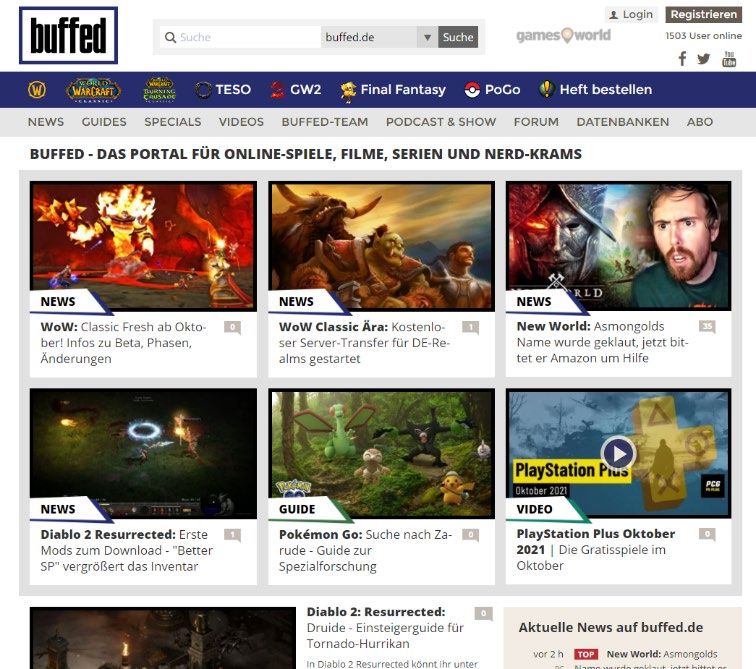This screenshot has height=669, width=756.
Task: Open the ABO menu
Action: pos(700,122)
